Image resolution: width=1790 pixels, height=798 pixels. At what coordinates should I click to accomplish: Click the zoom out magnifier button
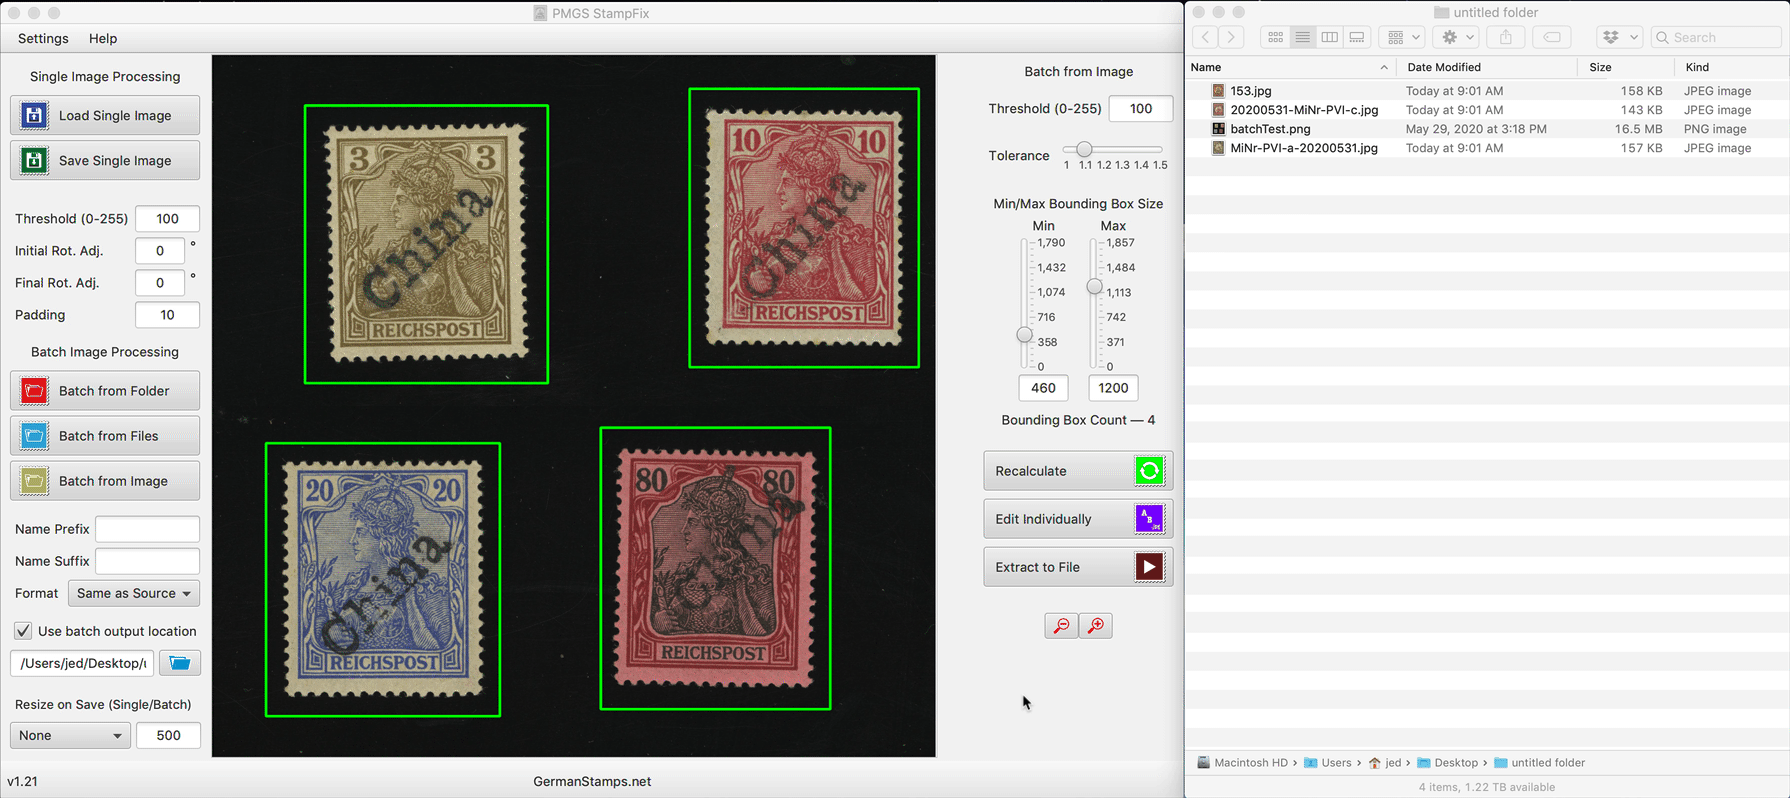[x=1061, y=626]
